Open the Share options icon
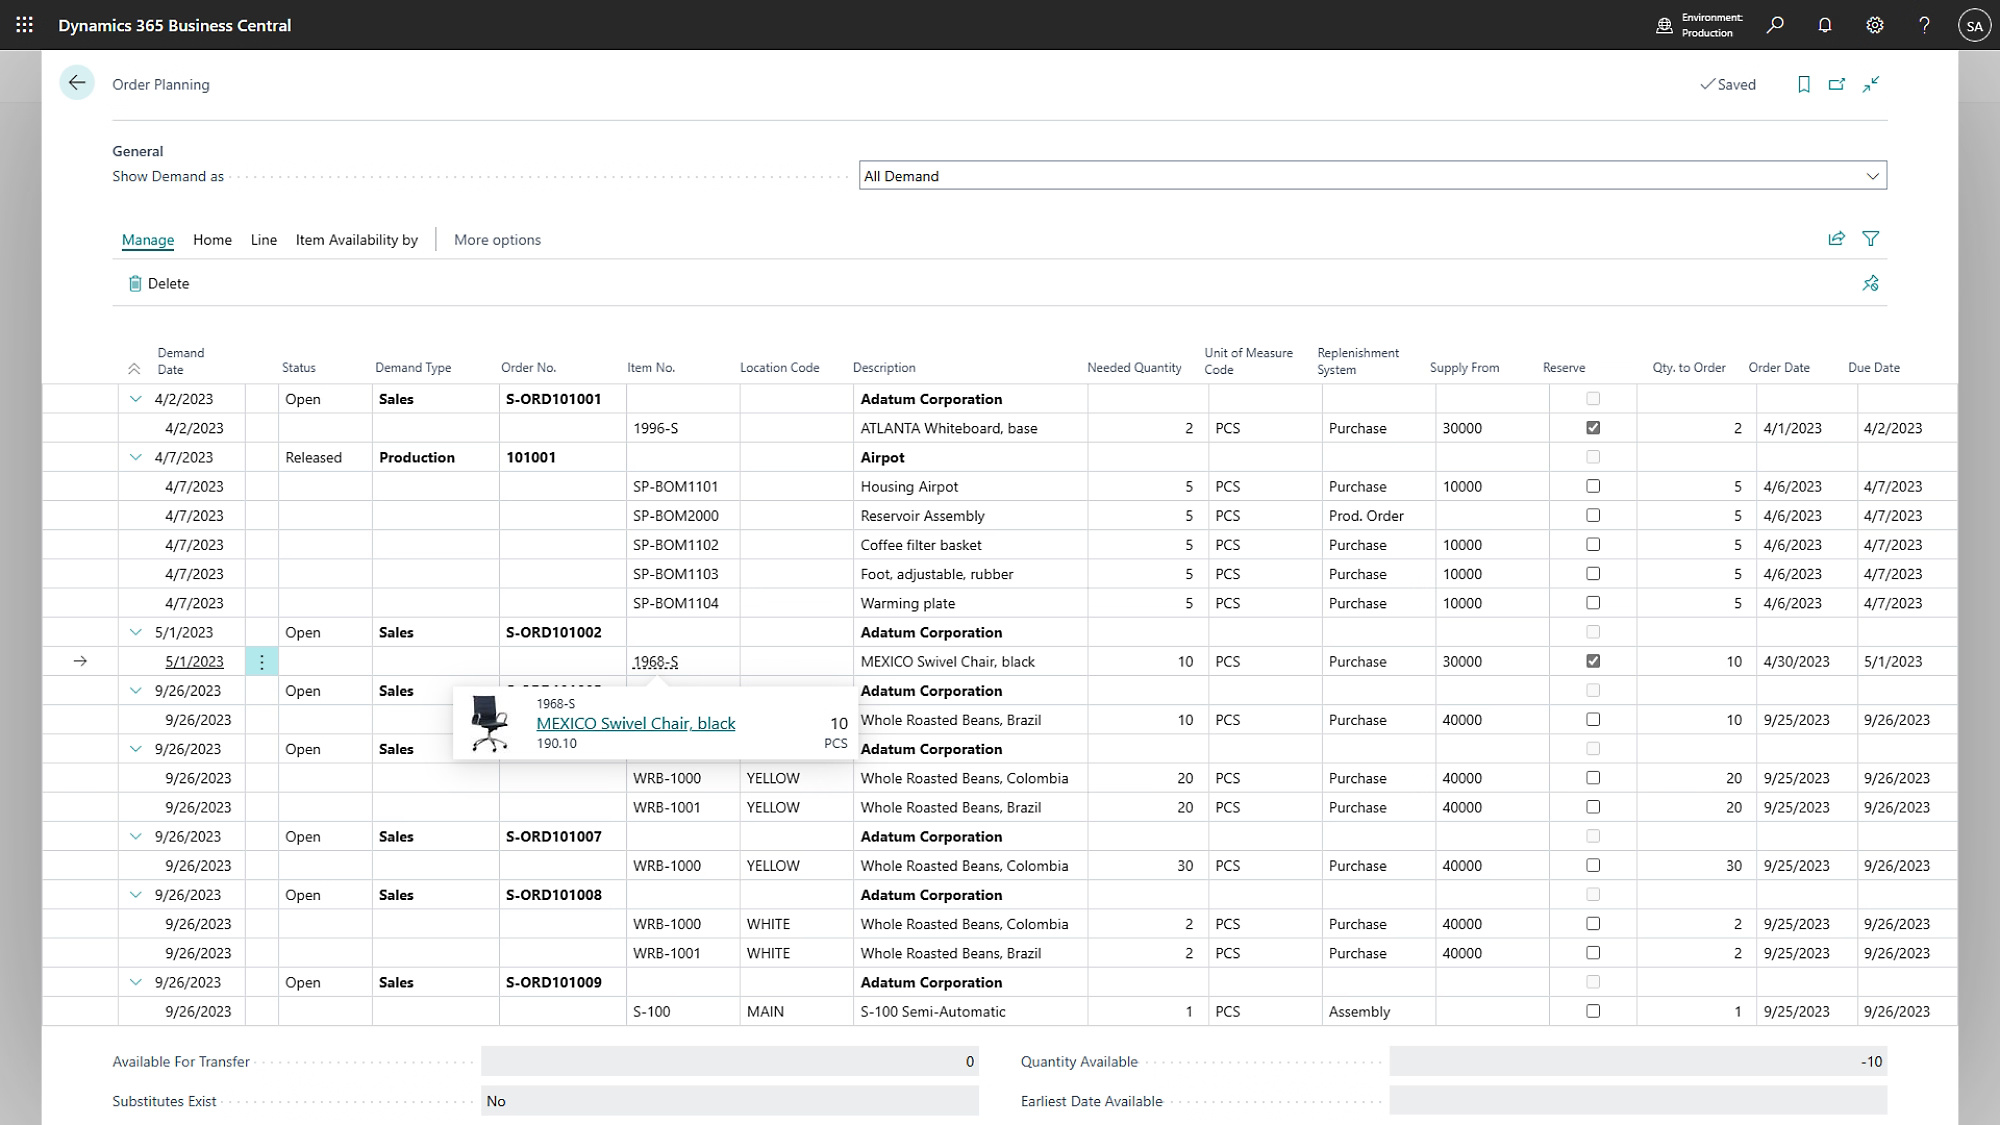 pos(1836,239)
